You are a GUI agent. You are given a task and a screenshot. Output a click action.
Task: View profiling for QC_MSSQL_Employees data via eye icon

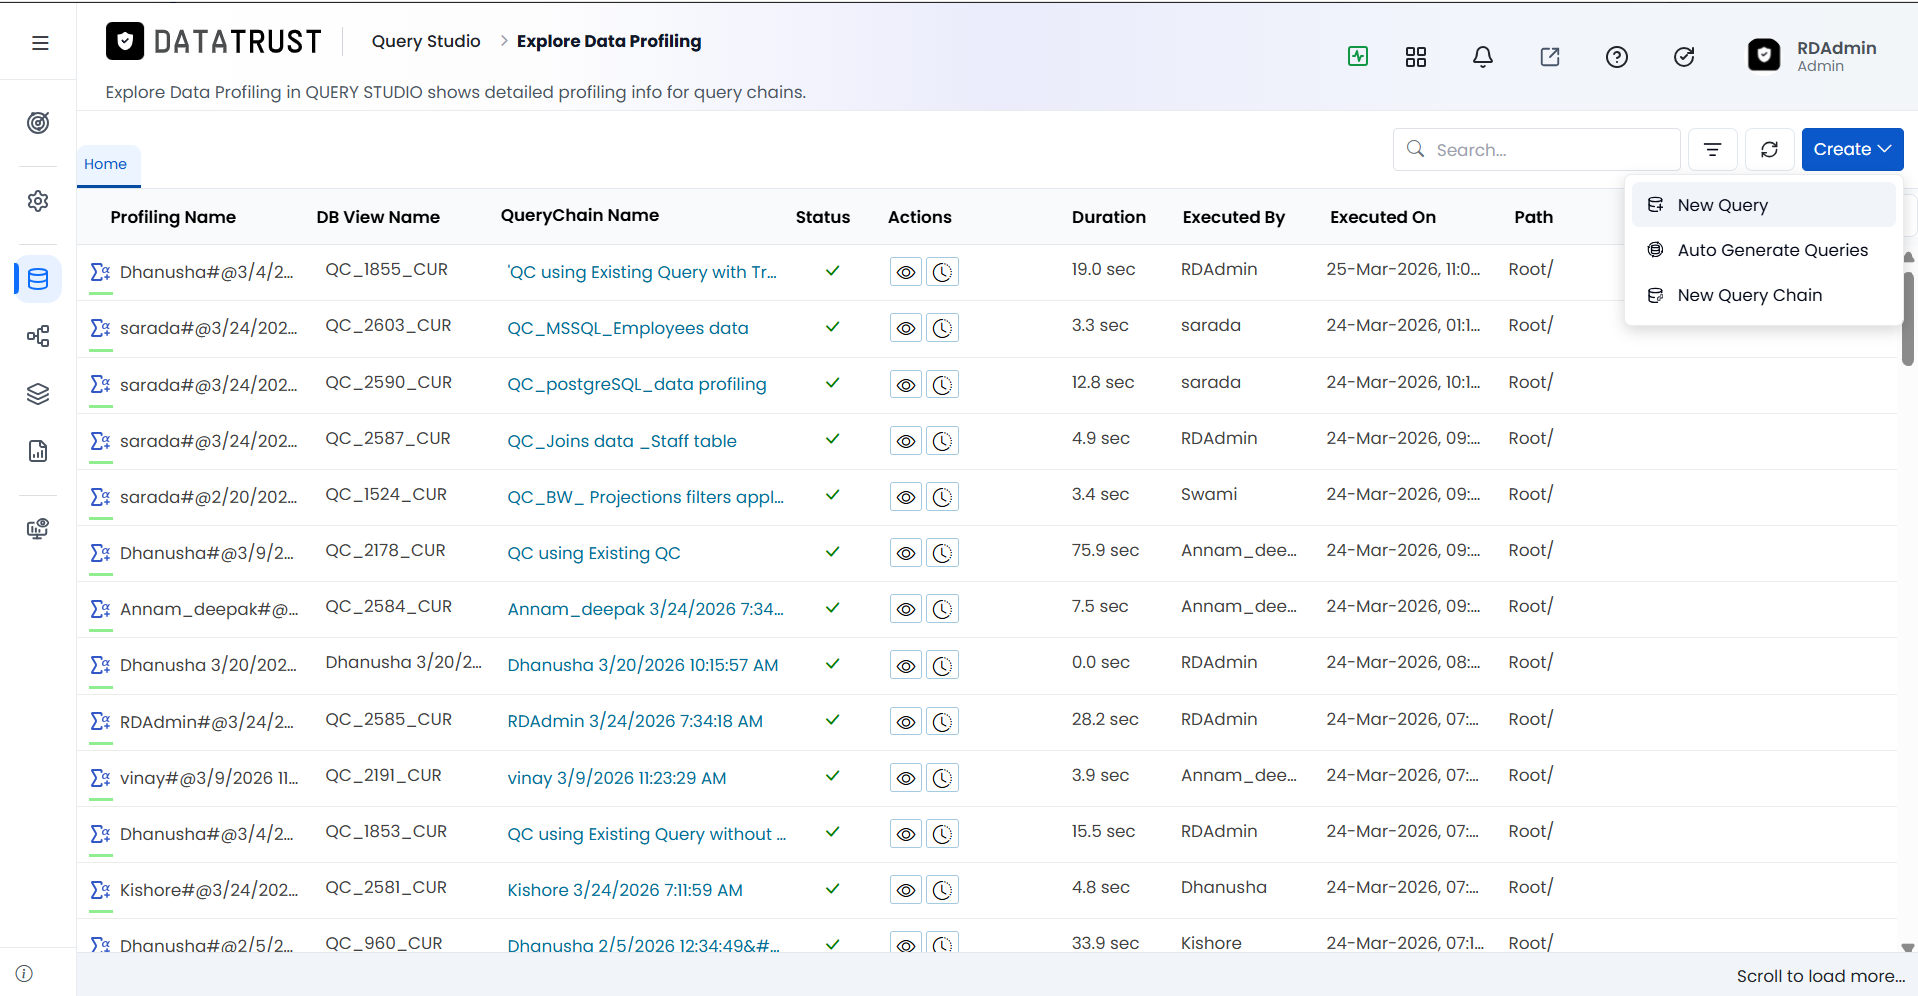906,328
